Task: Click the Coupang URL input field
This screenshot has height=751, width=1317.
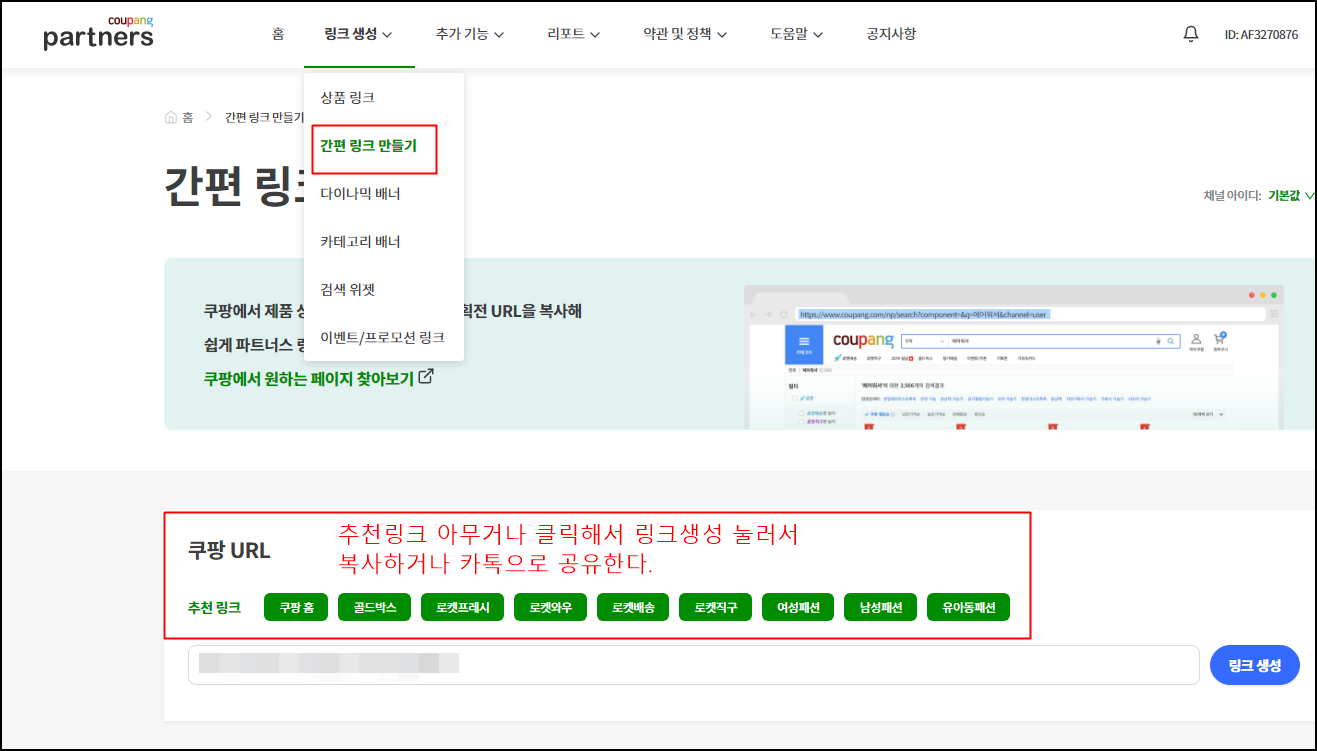Action: click(x=693, y=665)
